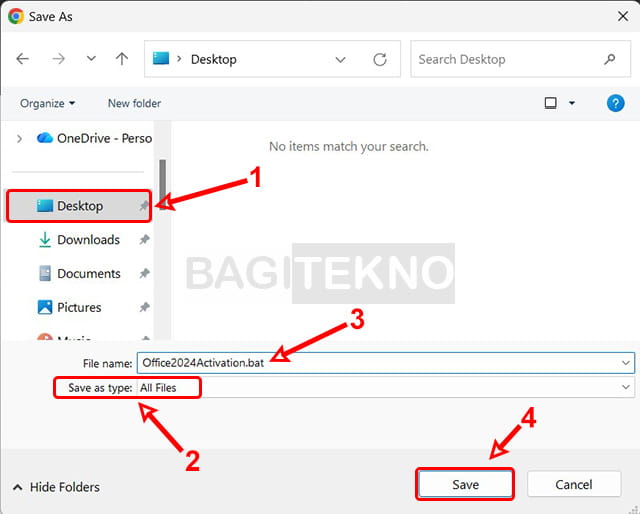Collapse with Hide Folders
Screen dimensions: 640x514
click(57, 487)
